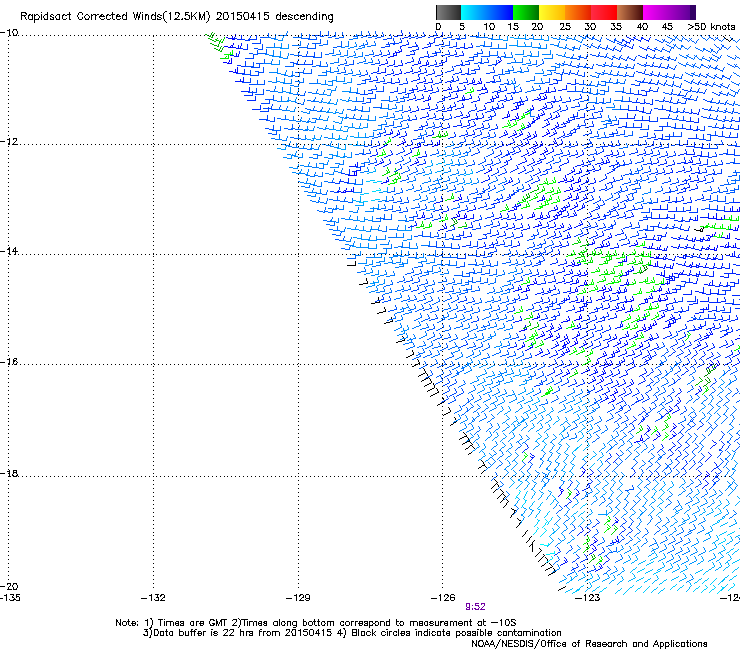Click the '-10' latitude axis label
740x650 pixels.
pyautogui.click(x=9, y=33)
